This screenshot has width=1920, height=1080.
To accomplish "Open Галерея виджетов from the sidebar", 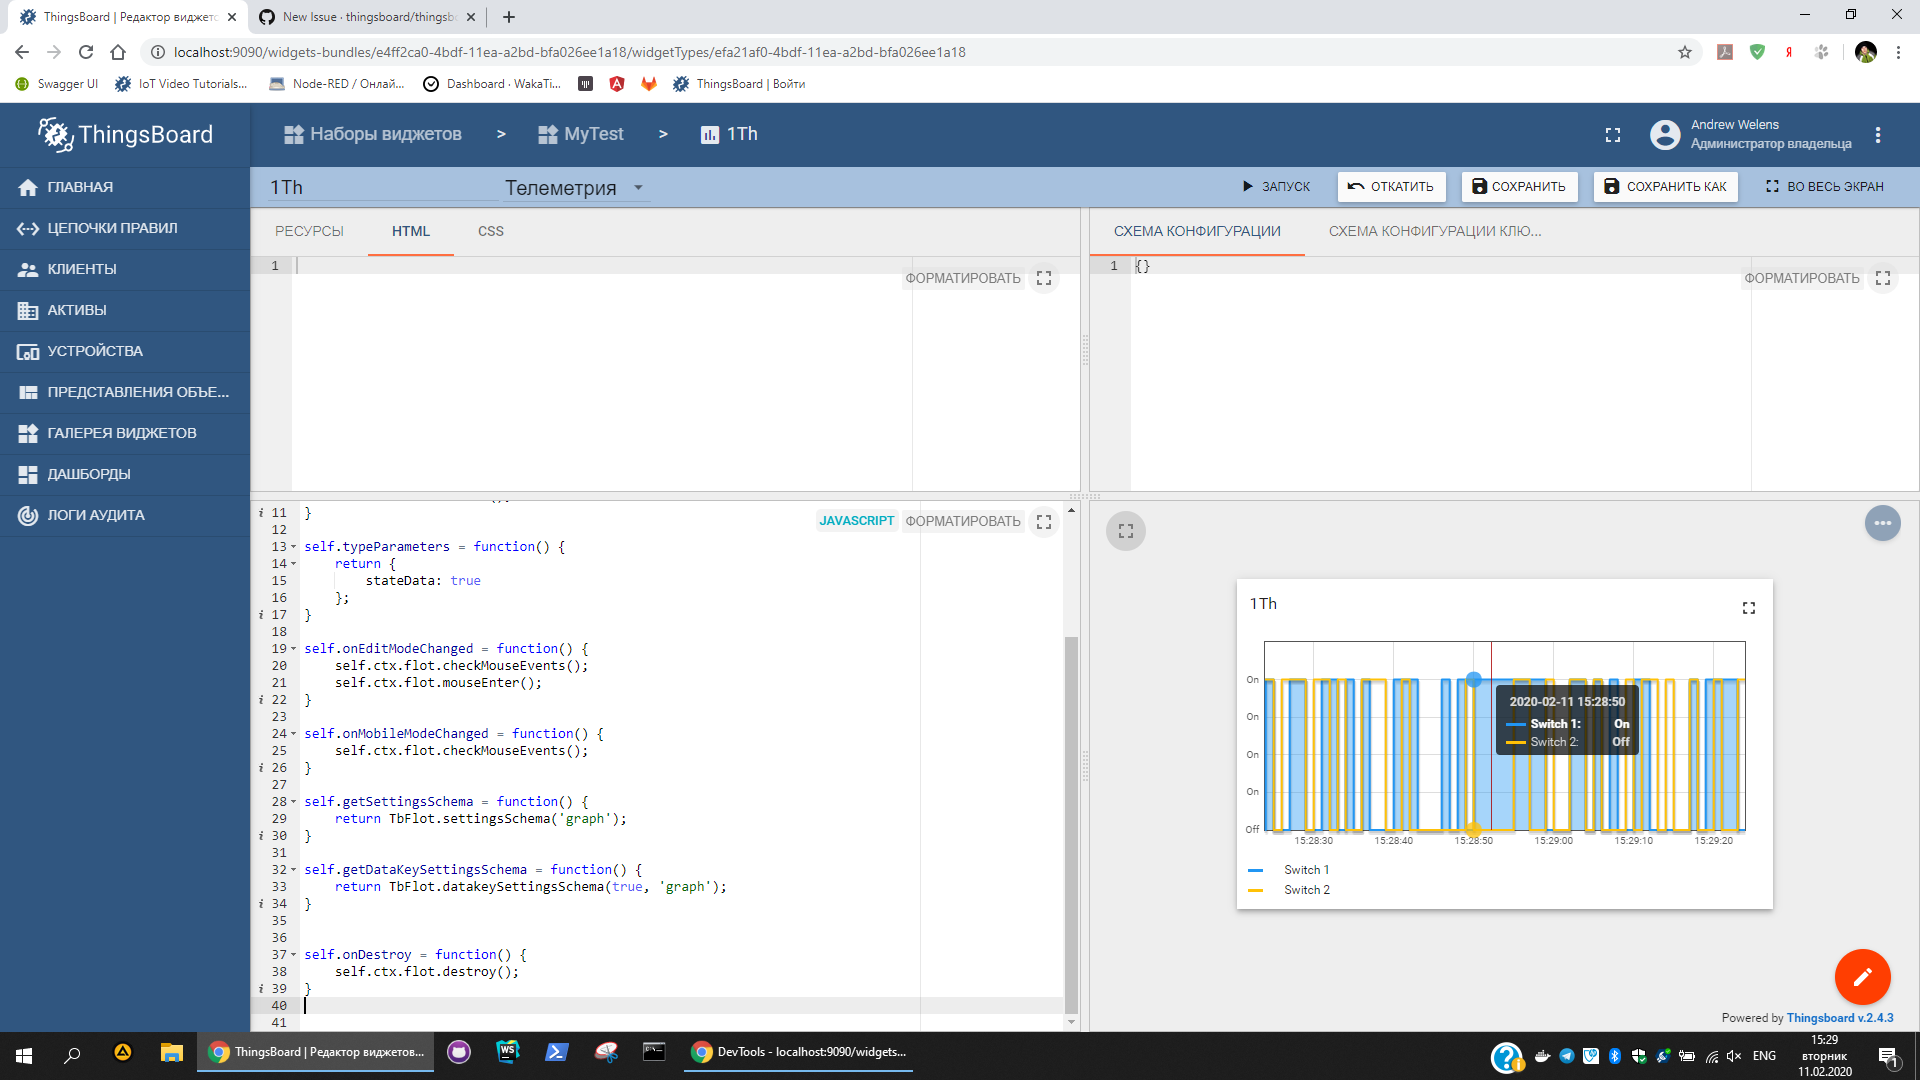I will pyautogui.click(x=120, y=432).
